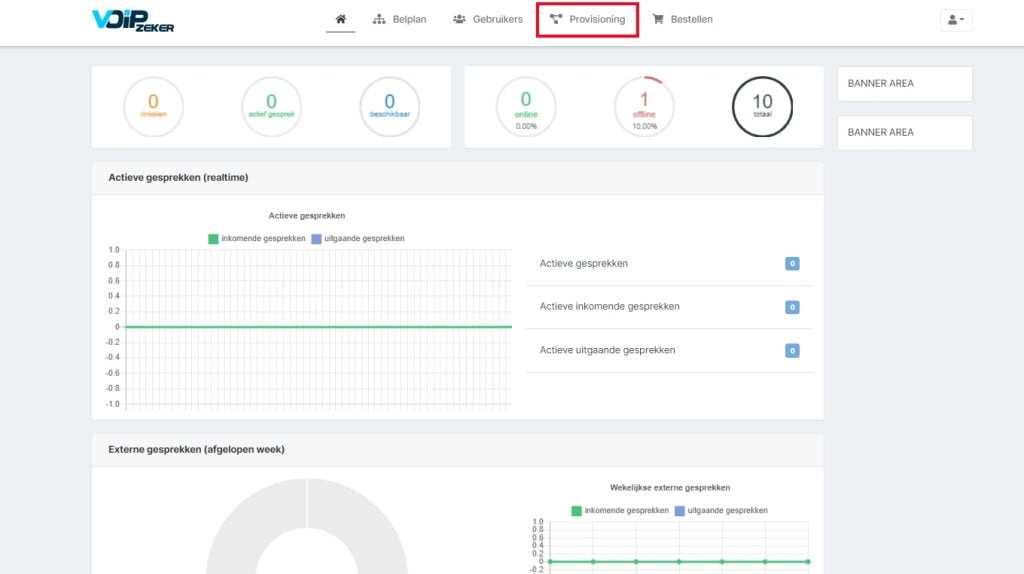Viewport: 1024px width, 574px height.
Task: Click the grey donut chart
Action: 307,526
